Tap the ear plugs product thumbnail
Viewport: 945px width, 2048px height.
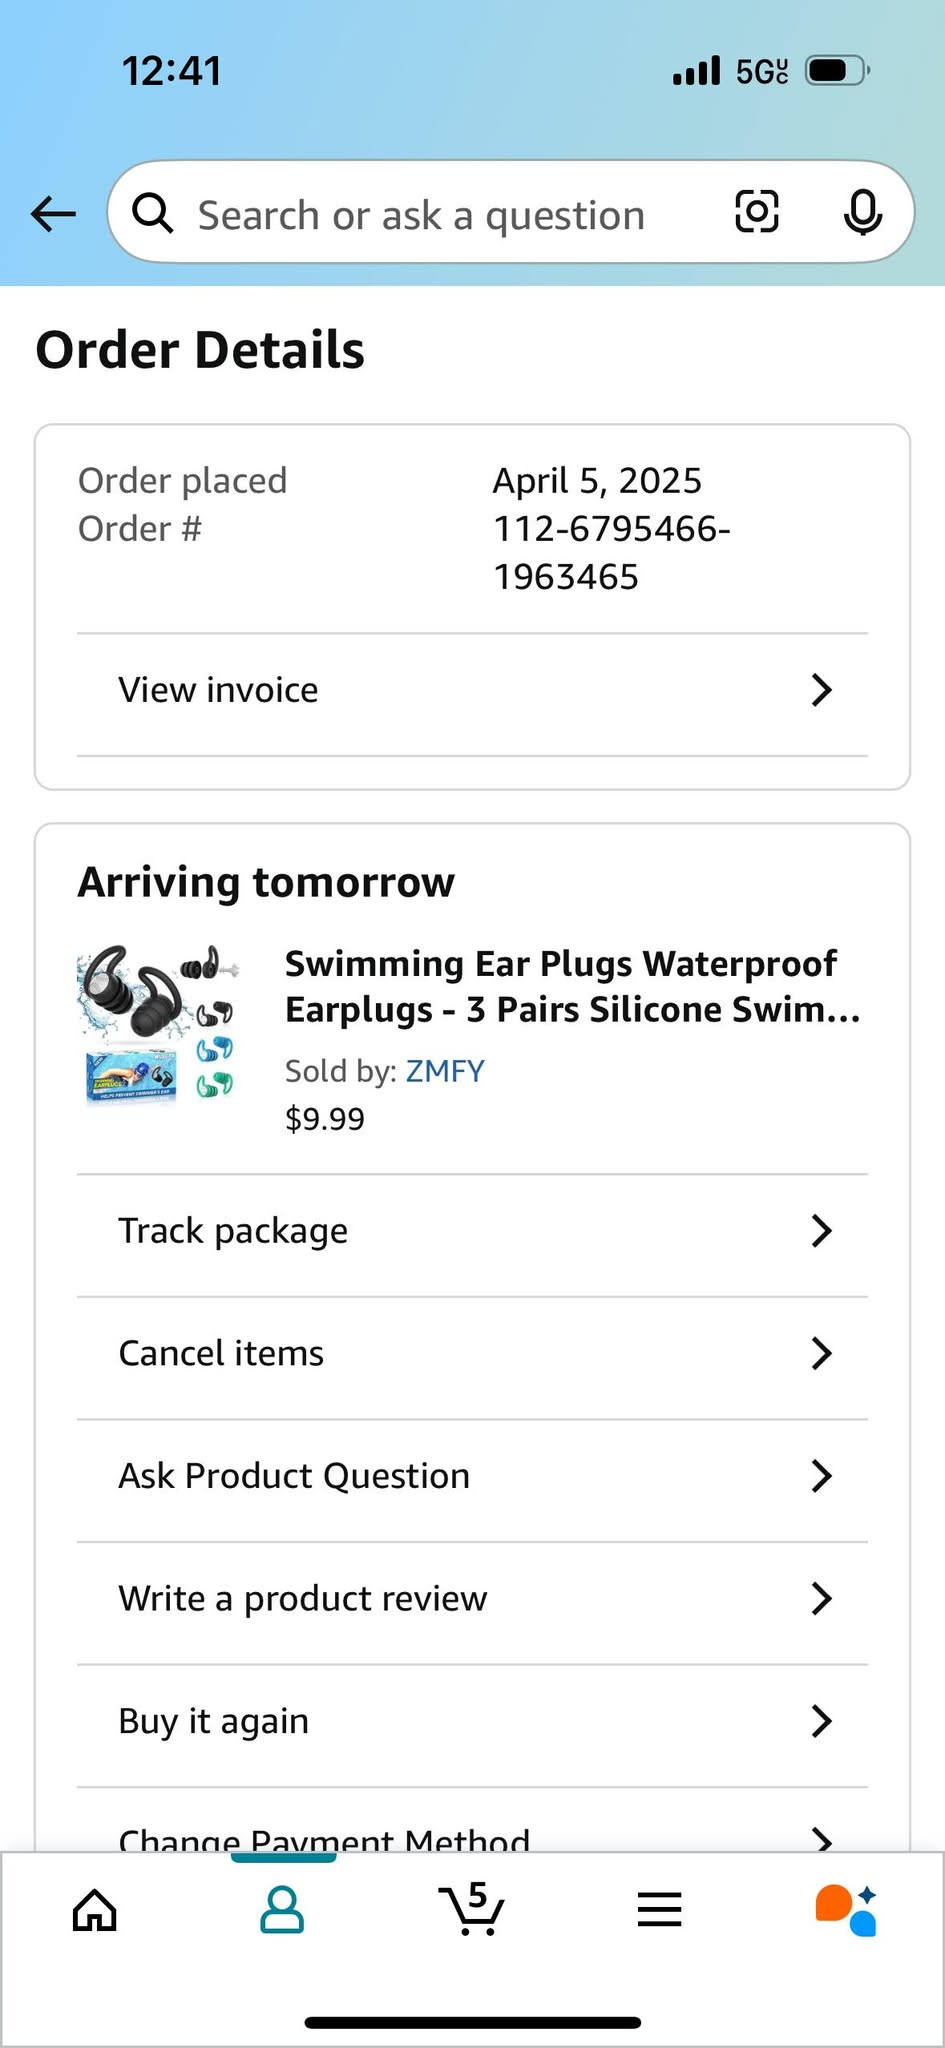[158, 1026]
